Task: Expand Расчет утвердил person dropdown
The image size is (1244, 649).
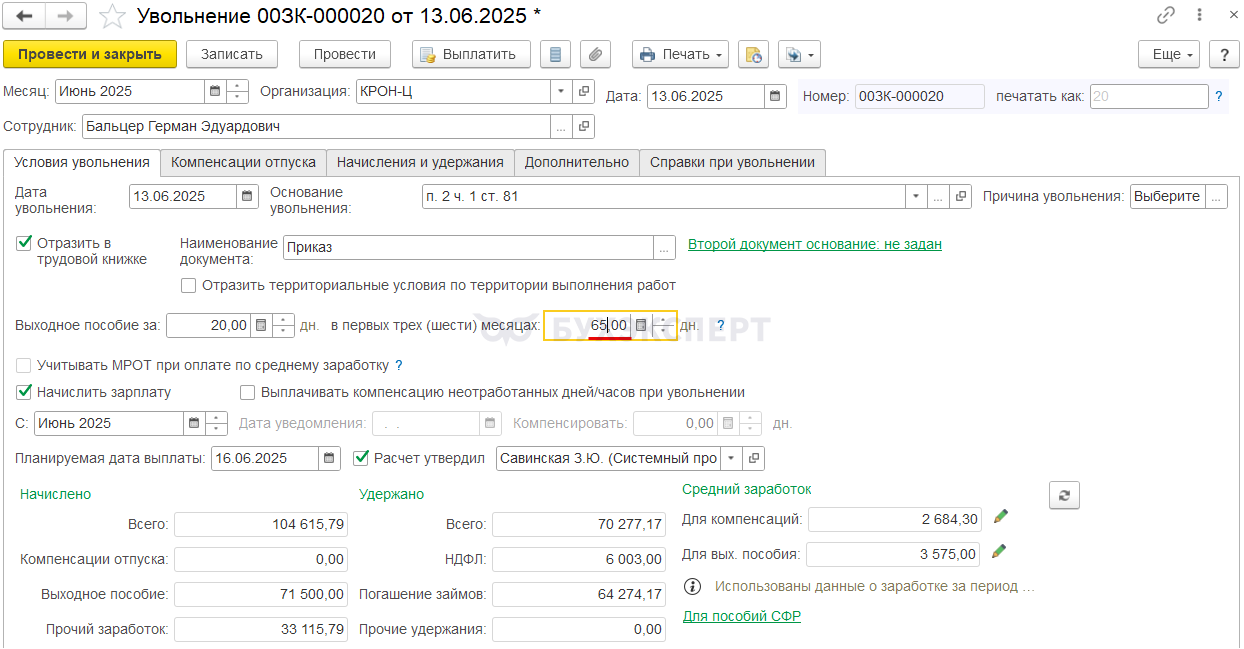Action: (732, 458)
